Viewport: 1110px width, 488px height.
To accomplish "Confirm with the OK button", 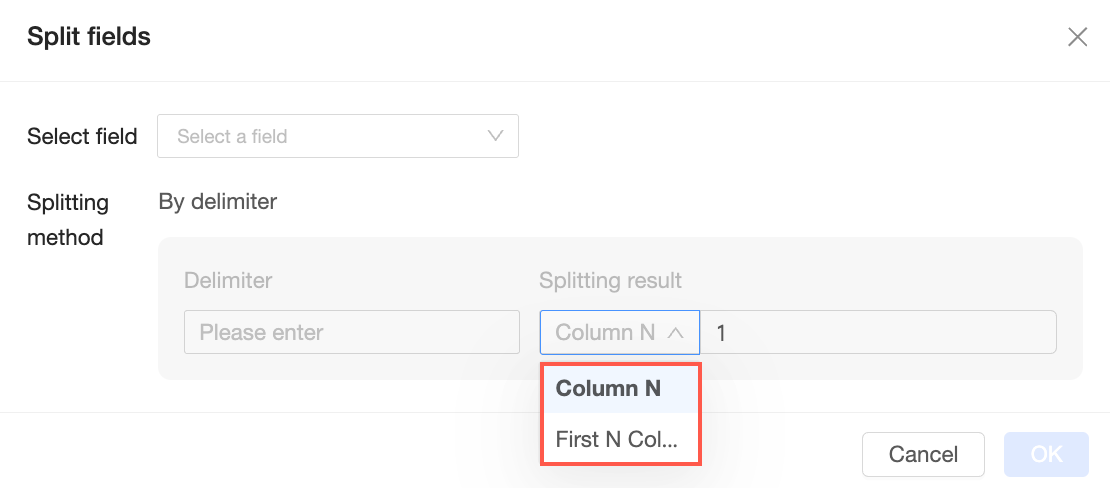I will click(x=1046, y=454).
